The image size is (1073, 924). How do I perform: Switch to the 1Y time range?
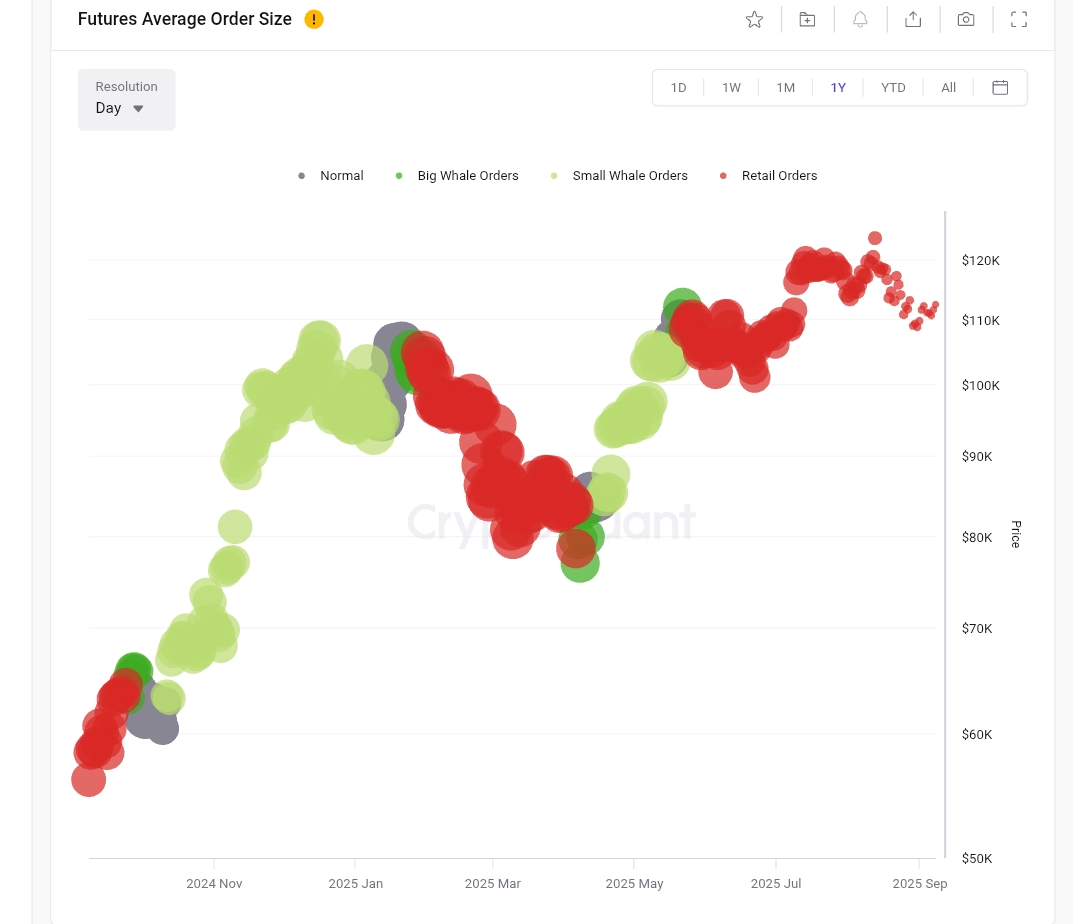point(838,87)
